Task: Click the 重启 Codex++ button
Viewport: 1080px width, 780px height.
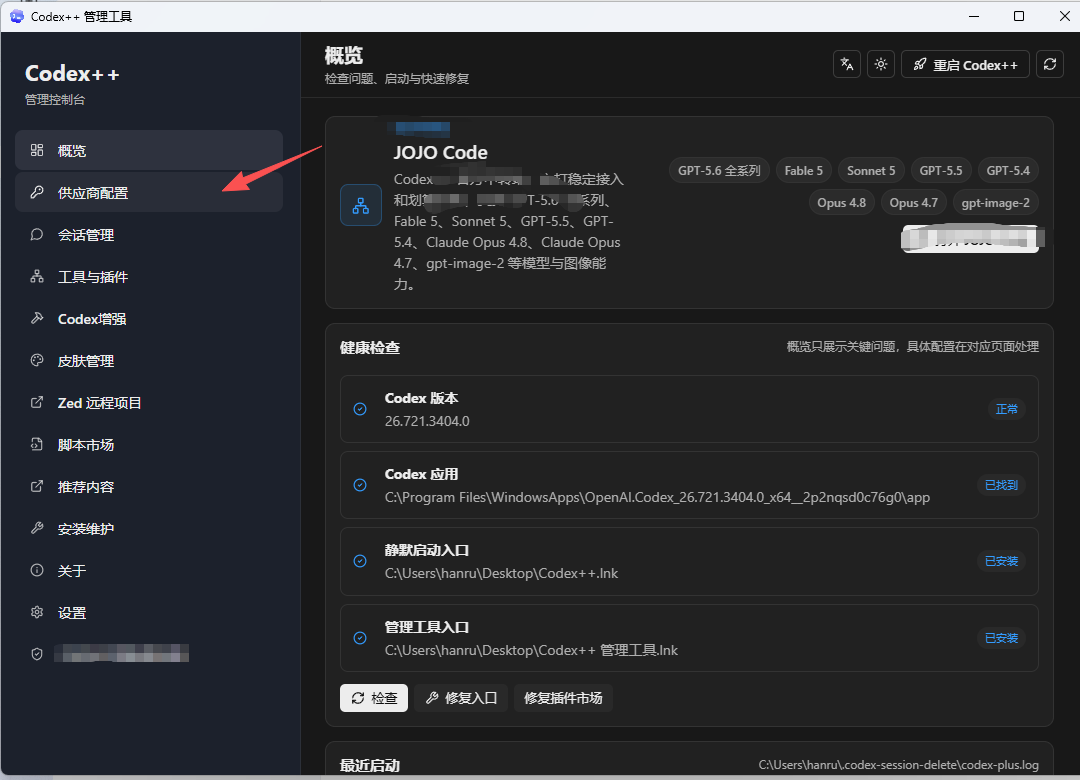Action: tap(965, 65)
